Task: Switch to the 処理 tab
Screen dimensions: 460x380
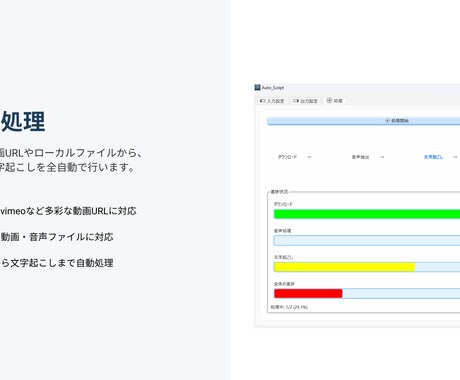Action: (335, 101)
